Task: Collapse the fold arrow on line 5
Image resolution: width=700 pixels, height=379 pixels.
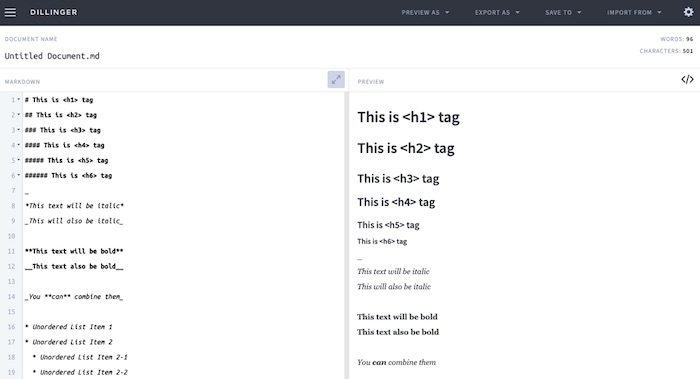Action: [19, 160]
